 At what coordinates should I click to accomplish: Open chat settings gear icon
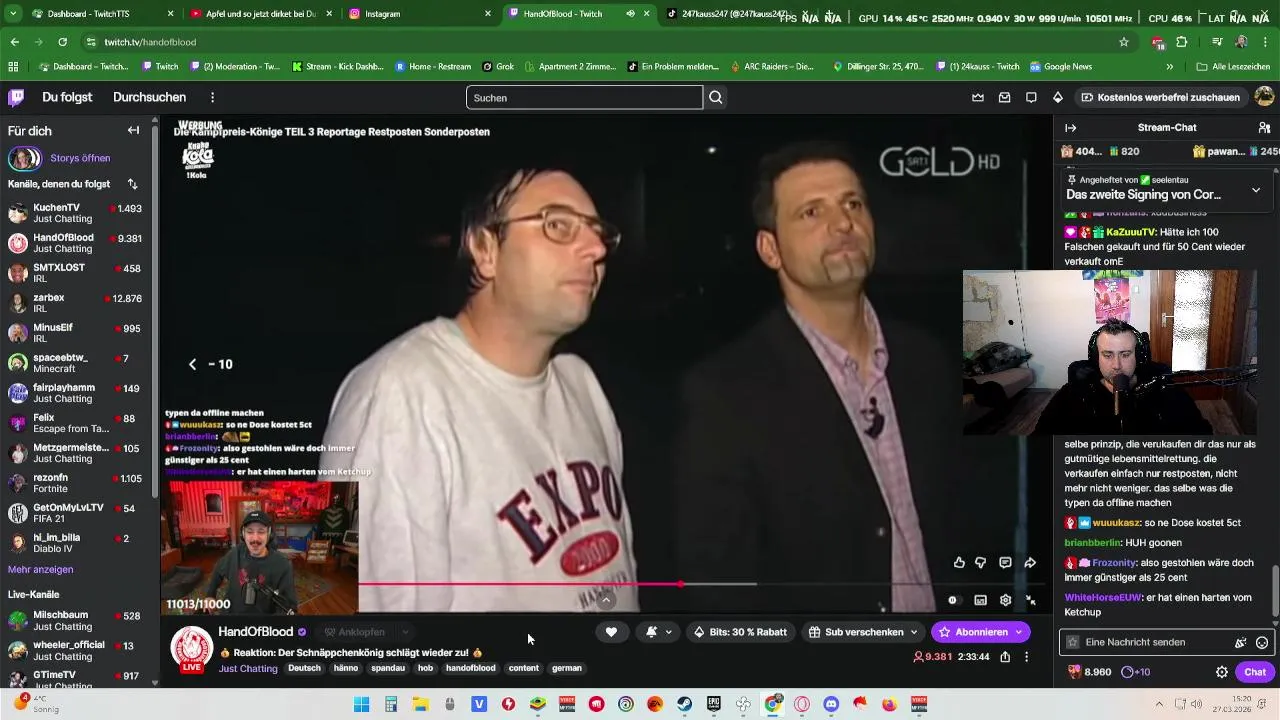point(1221,672)
